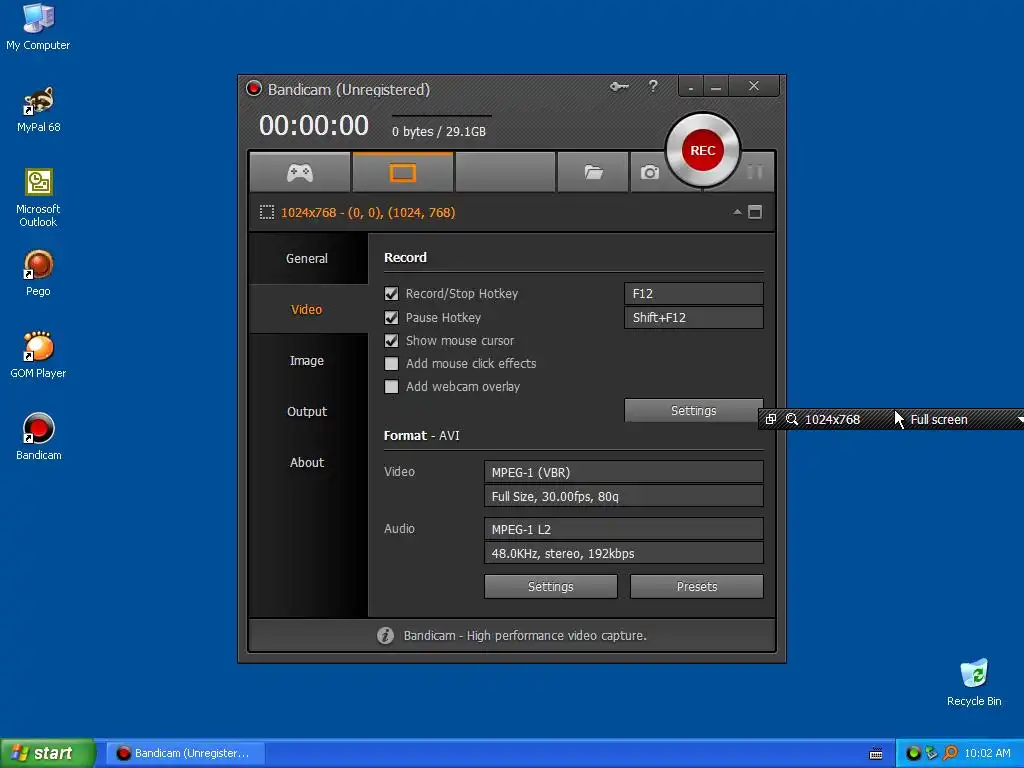Click the pause bars icon beside REC
This screenshot has height=768, width=1024.
[754, 172]
